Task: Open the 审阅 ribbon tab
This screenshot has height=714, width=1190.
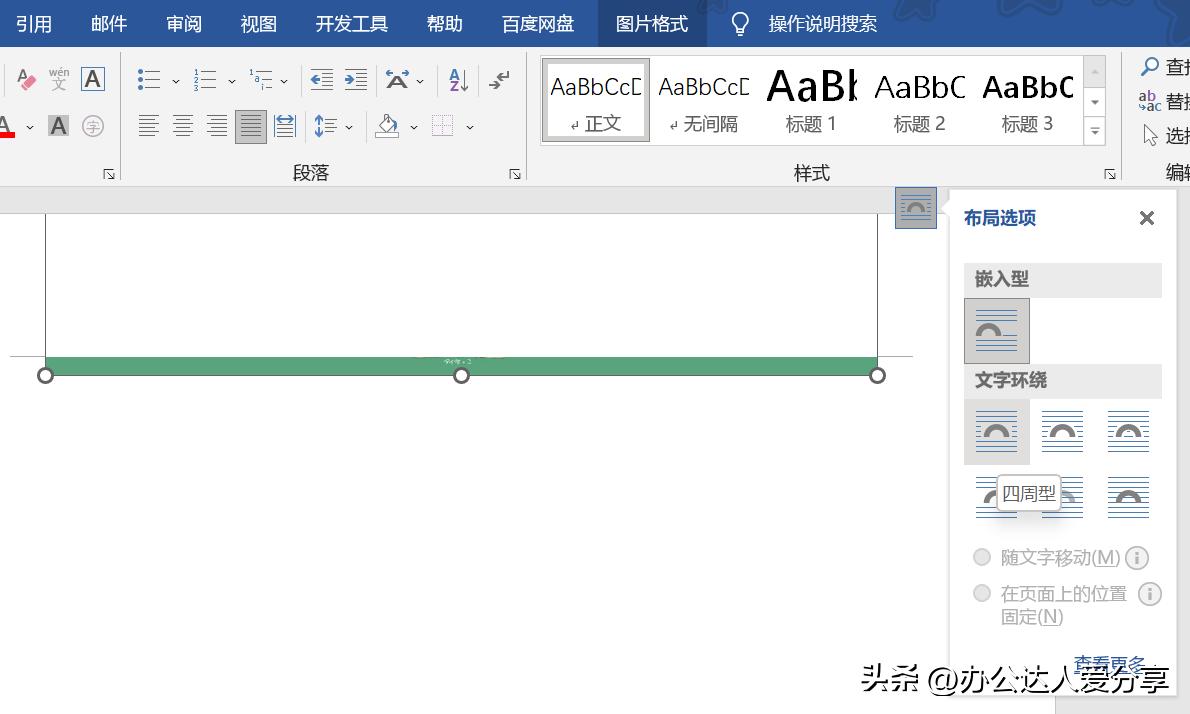Action: coord(183,23)
